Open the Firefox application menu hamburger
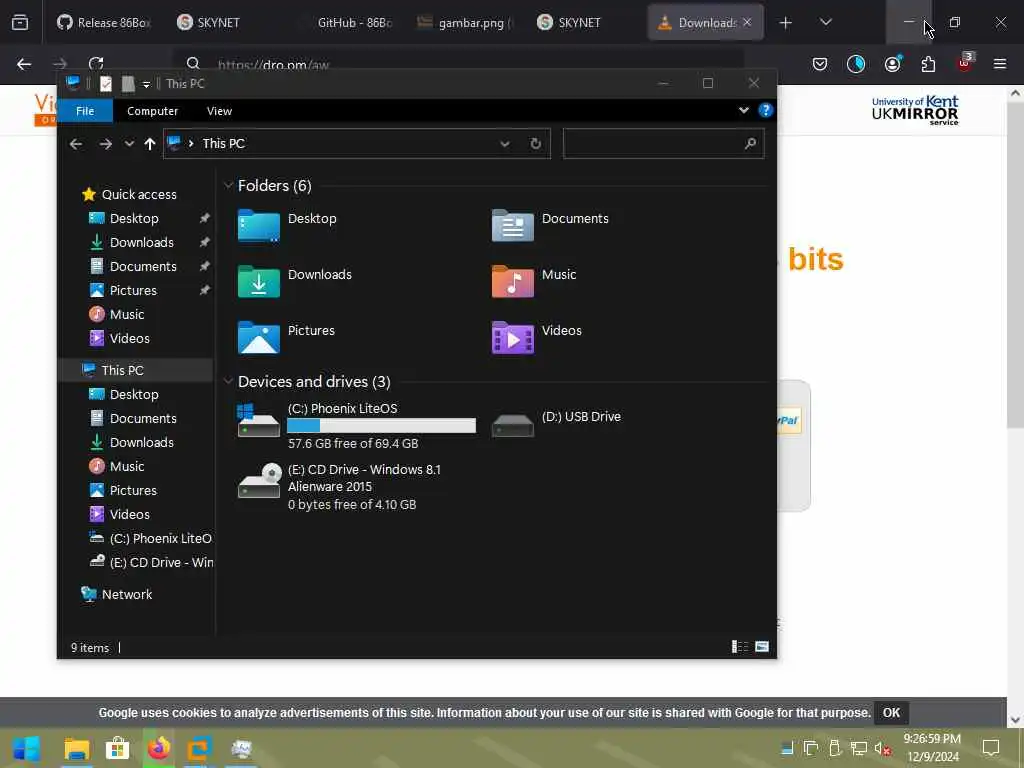The image size is (1024, 768). pos(999,63)
